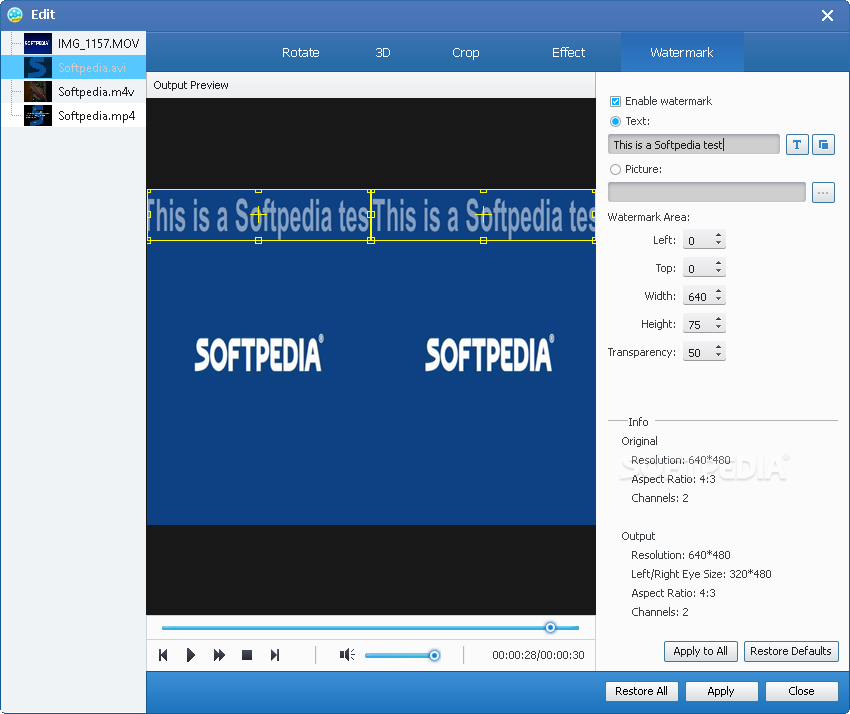This screenshot has height=714, width=850.
Task: Select the Text watermark radio button
Action: click(x=615, y=121)
